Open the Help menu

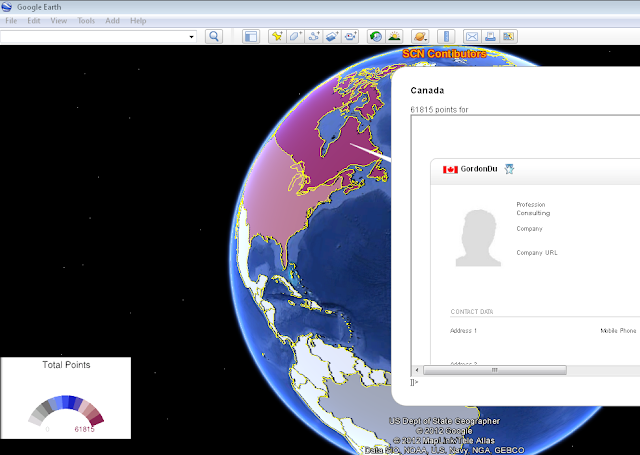[138, 21]
